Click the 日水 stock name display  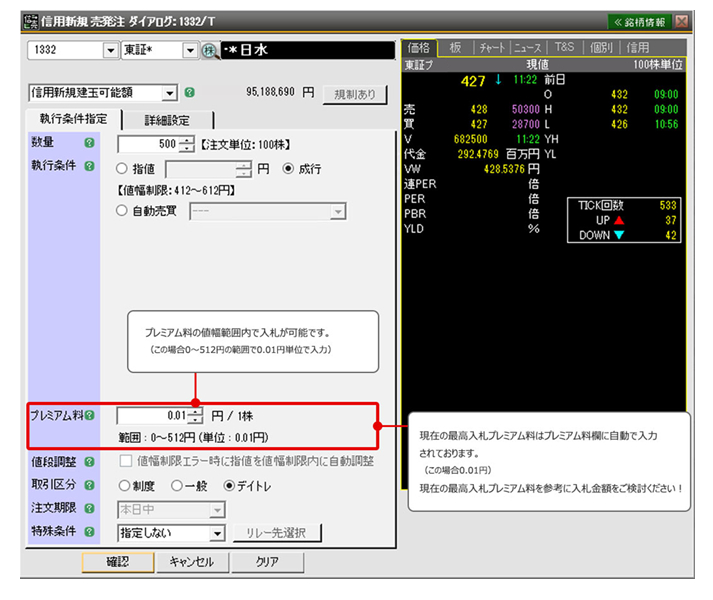click(x=308, y=50)
